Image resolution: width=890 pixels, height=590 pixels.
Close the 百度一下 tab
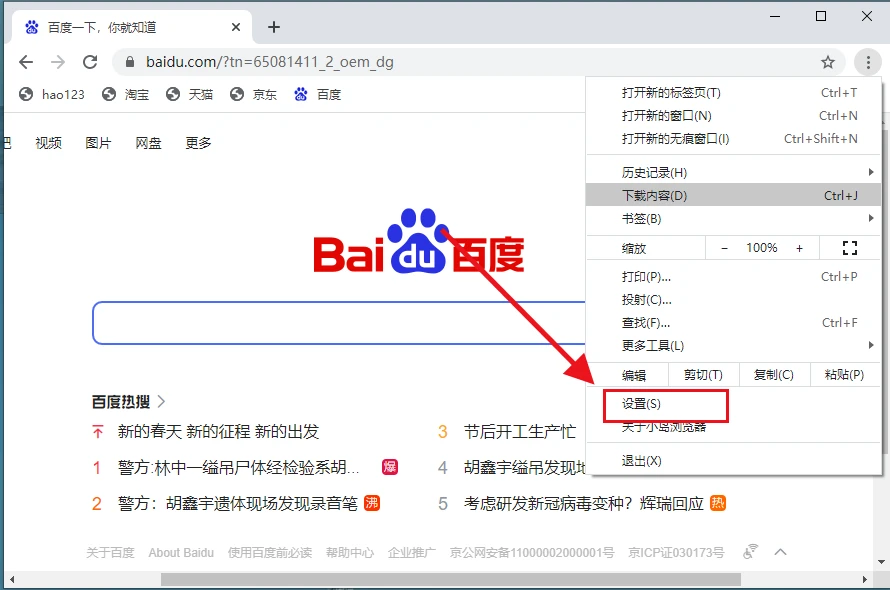click(236, 27)
